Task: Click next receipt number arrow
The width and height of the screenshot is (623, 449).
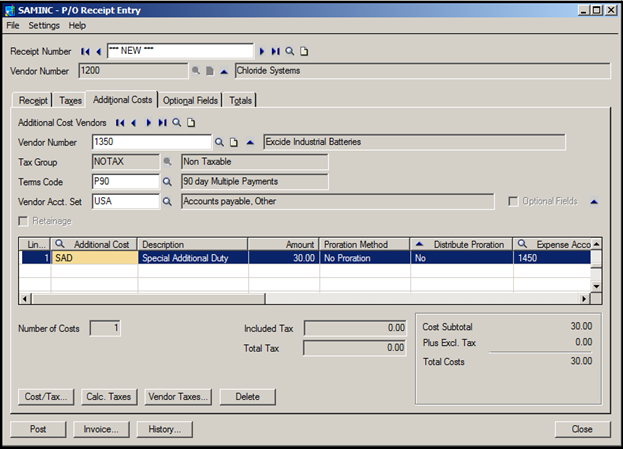Action: pyautogui.click(x=262, y=50)
